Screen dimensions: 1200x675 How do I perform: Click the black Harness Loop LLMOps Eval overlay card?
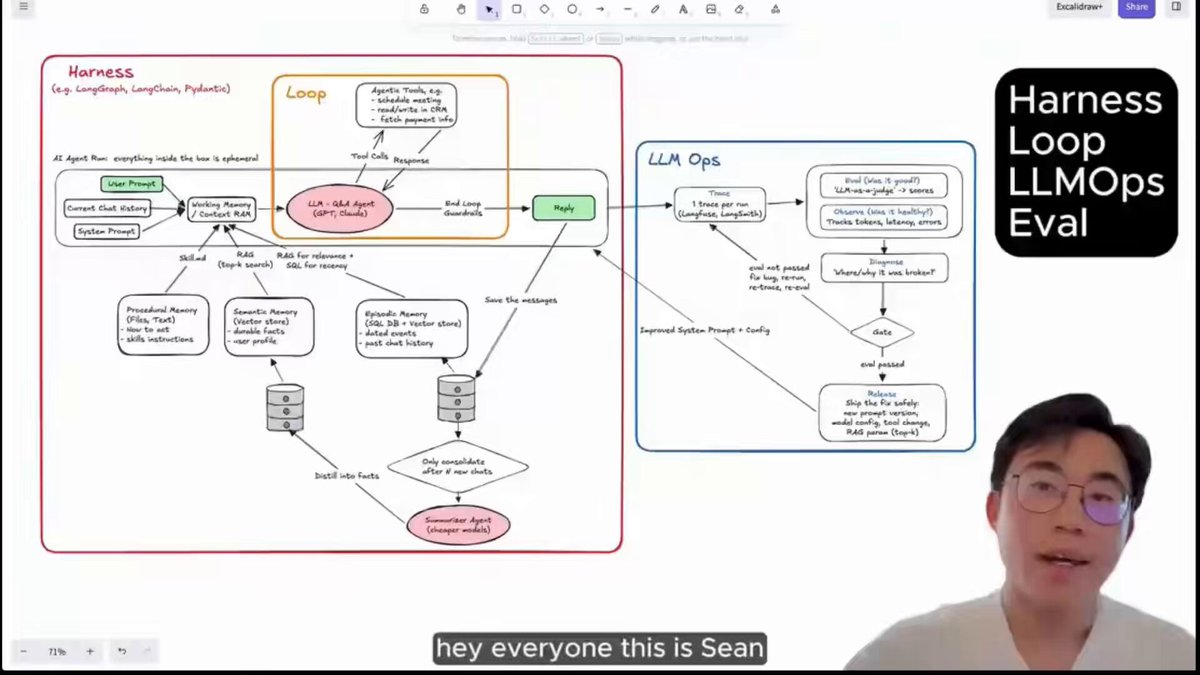(1086, 162)
